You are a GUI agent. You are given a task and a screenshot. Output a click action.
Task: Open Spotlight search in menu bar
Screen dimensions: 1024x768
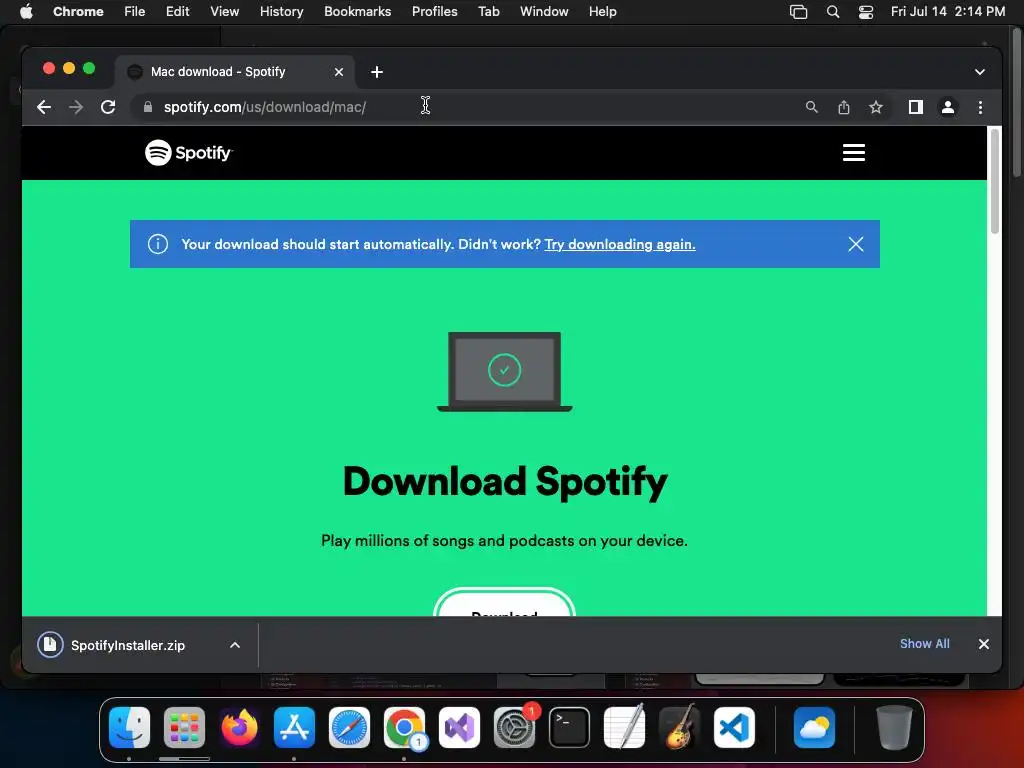(x=833, y=12)
